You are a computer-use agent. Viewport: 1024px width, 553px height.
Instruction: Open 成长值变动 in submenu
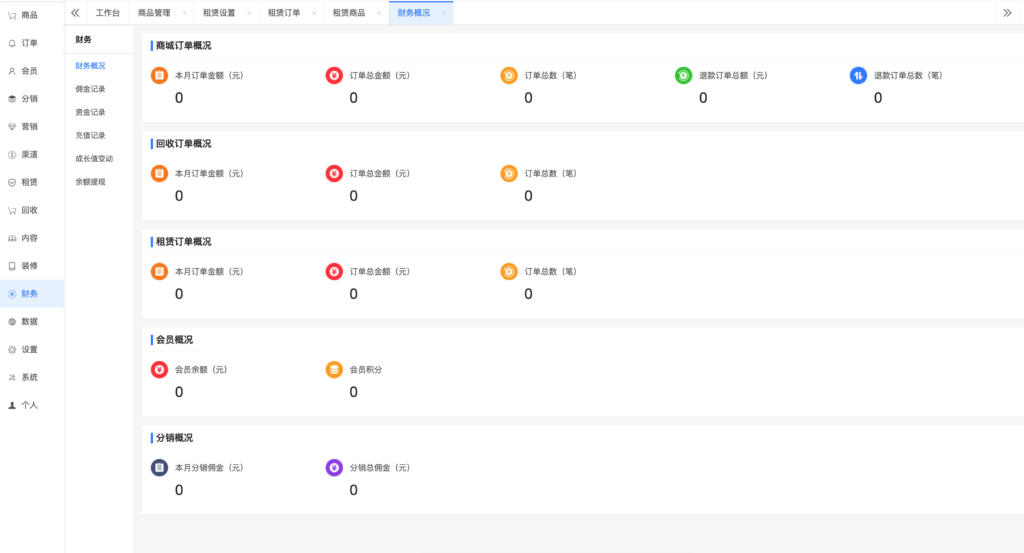94,159
